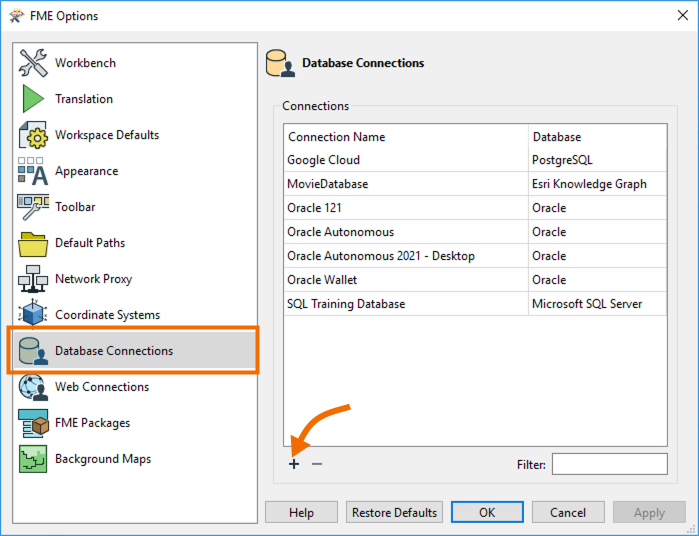Select the SQL Training Database row
The width and height of the screenshot is (699, 536).
pos(475,304)
